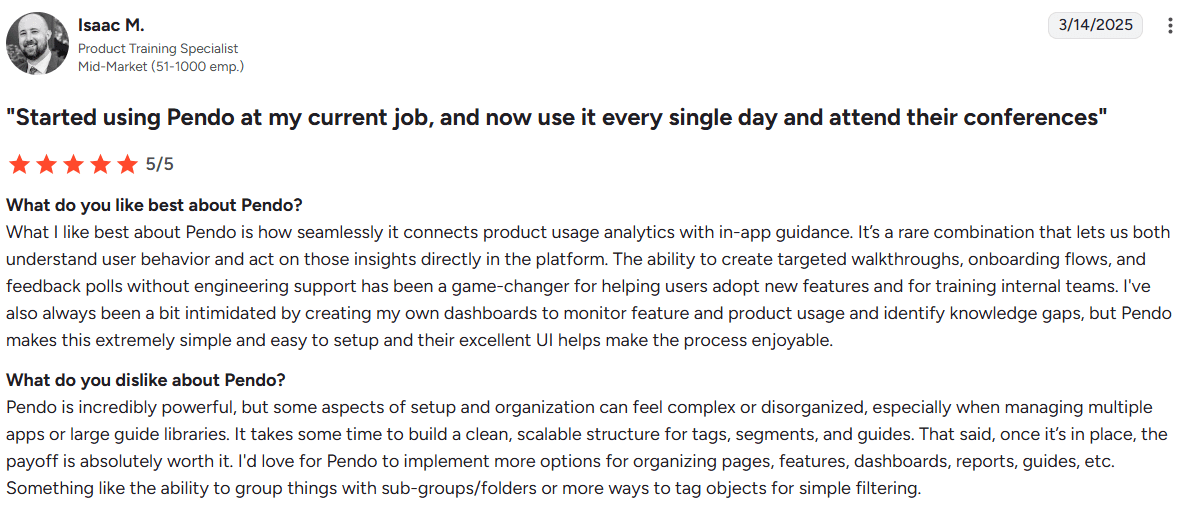Click Isaac M.'s profile photo
The image size is (1192, 505).
pos(37,43)
